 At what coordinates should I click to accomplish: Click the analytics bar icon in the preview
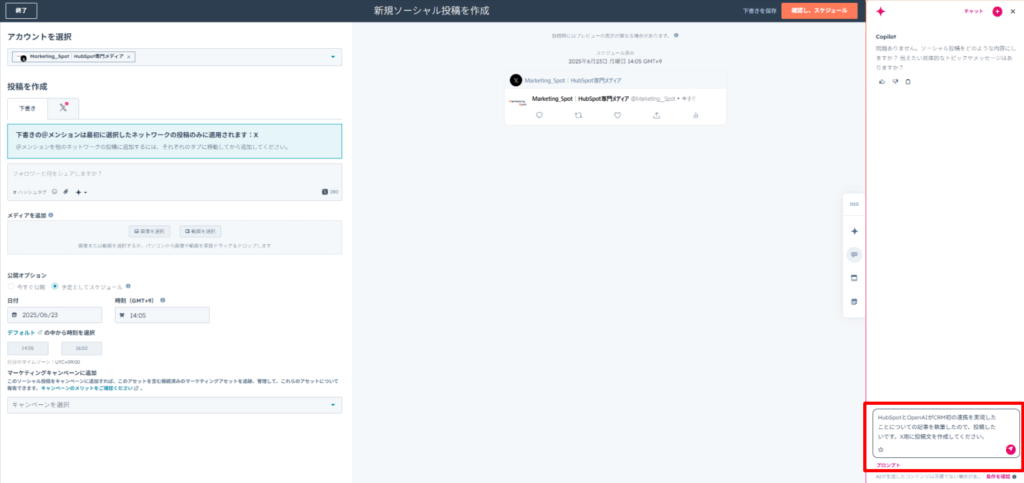point(695,115)
